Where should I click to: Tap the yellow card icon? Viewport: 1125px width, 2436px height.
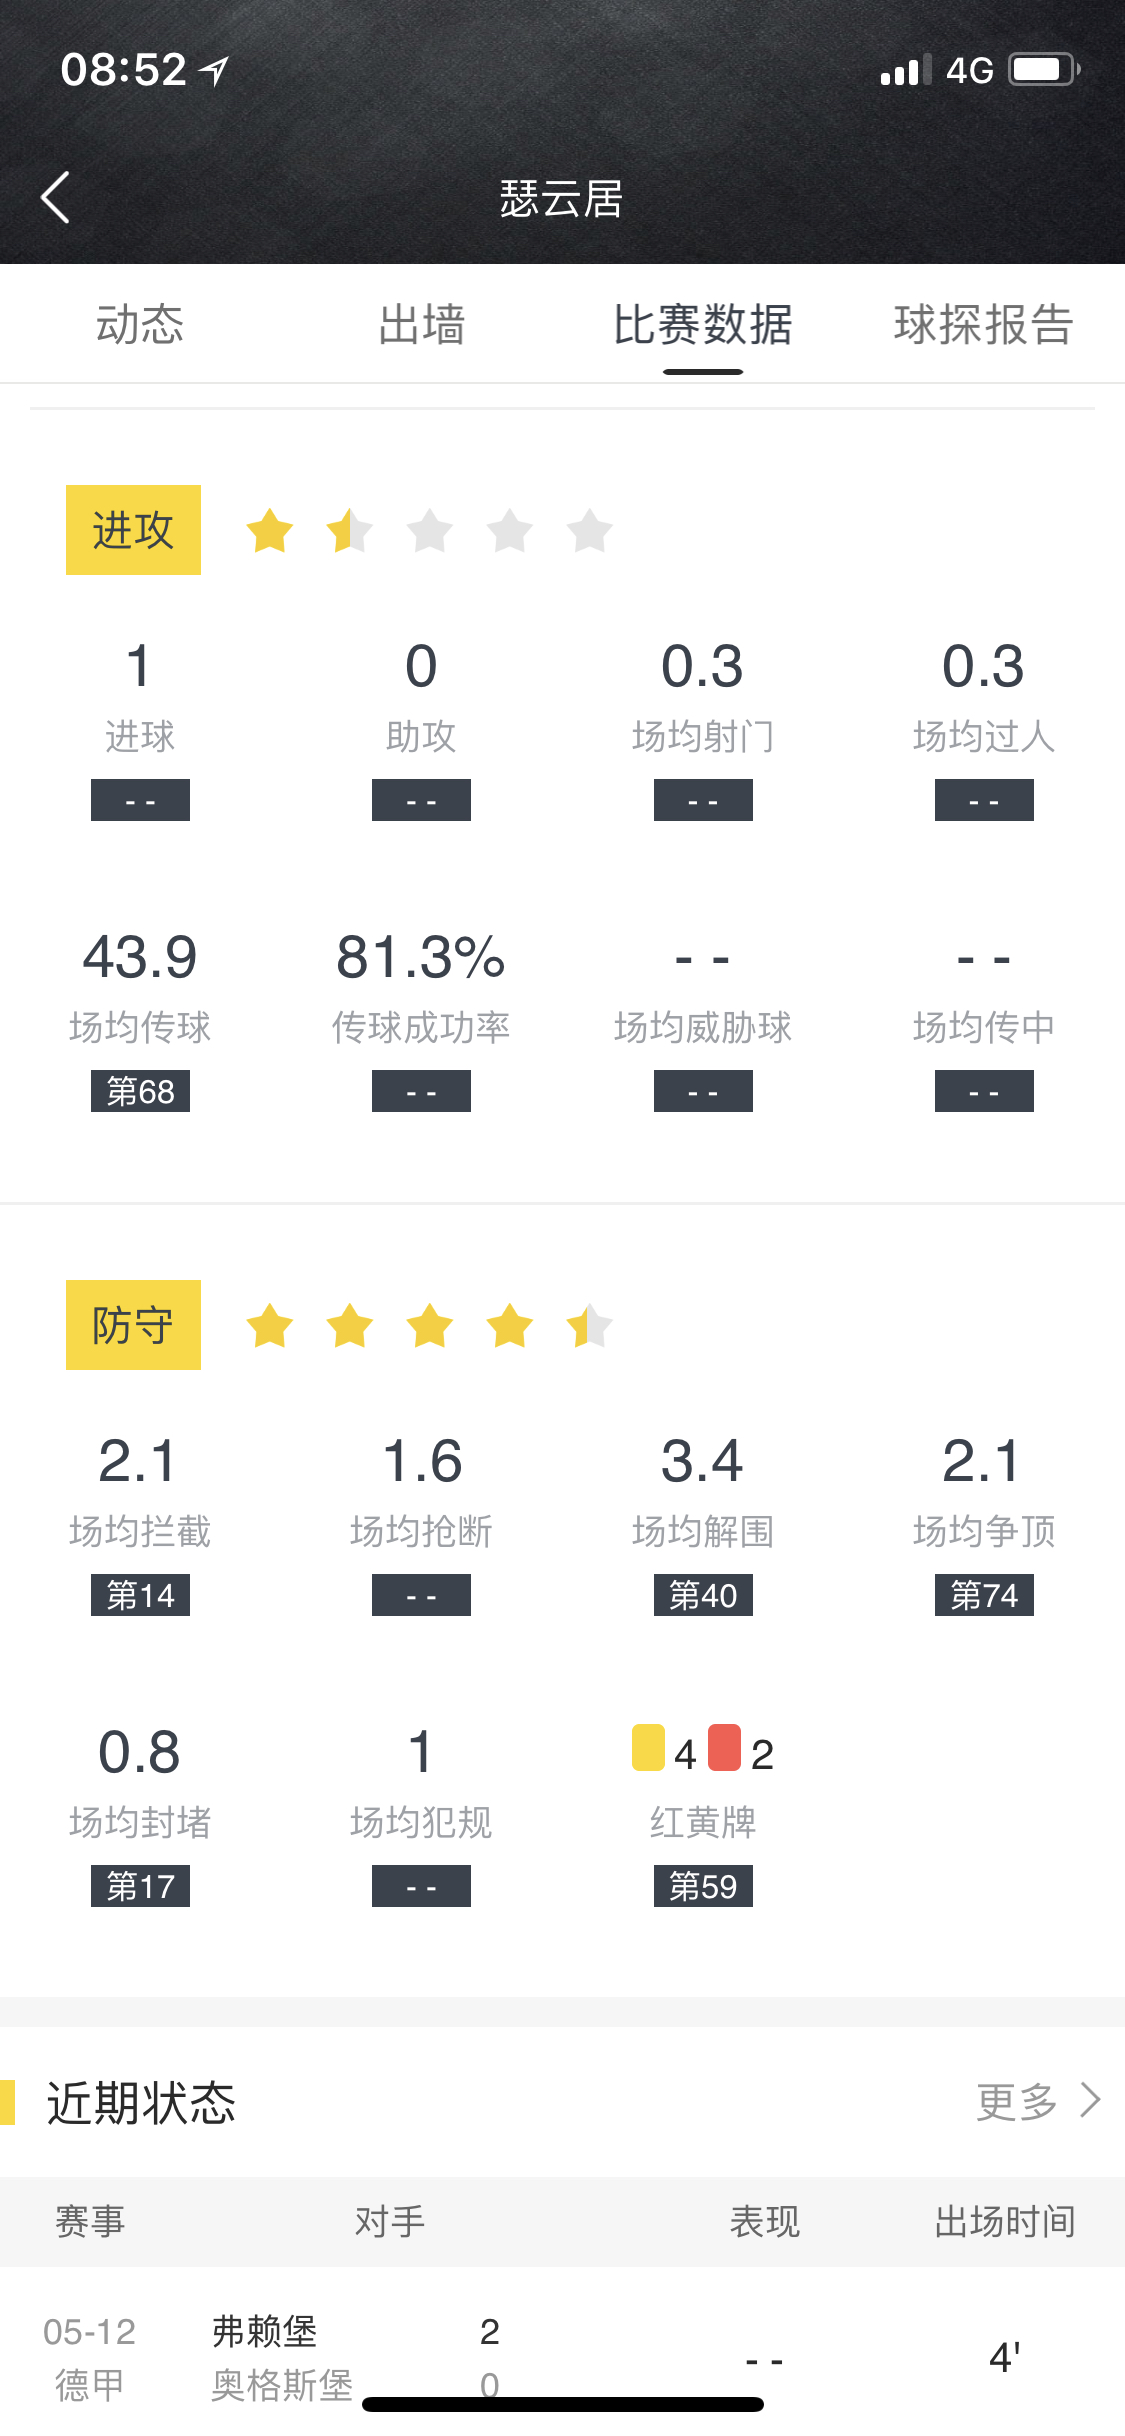(648, 1747)
